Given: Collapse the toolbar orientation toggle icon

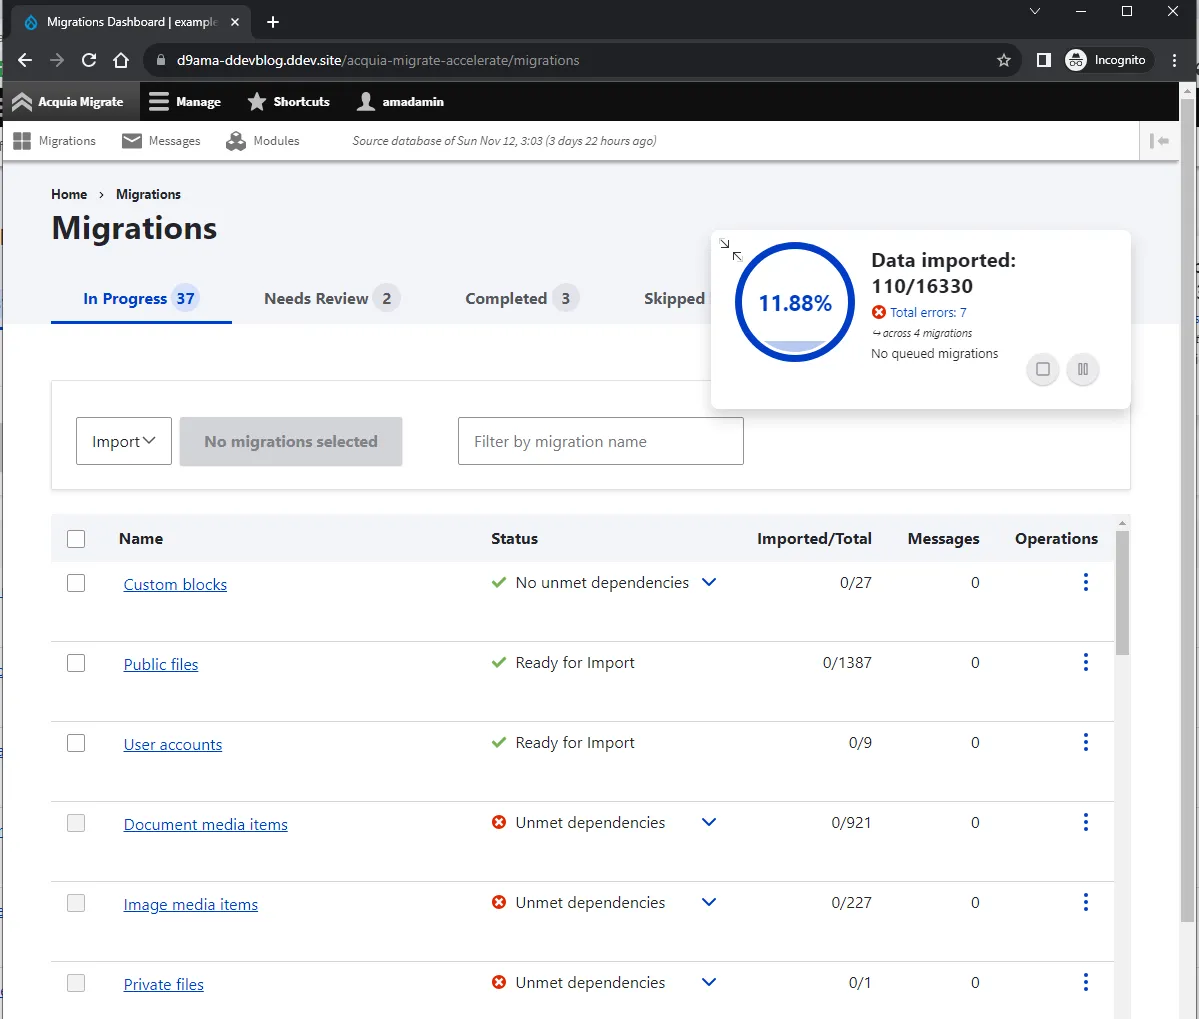Looking at the screenshot, I should pyautogui.click(x=1159, y=141).
